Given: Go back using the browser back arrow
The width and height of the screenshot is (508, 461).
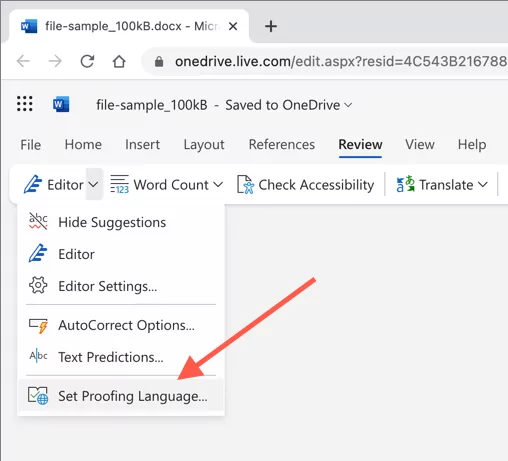Looking at the screenshot, I should (x=23, y=61).
